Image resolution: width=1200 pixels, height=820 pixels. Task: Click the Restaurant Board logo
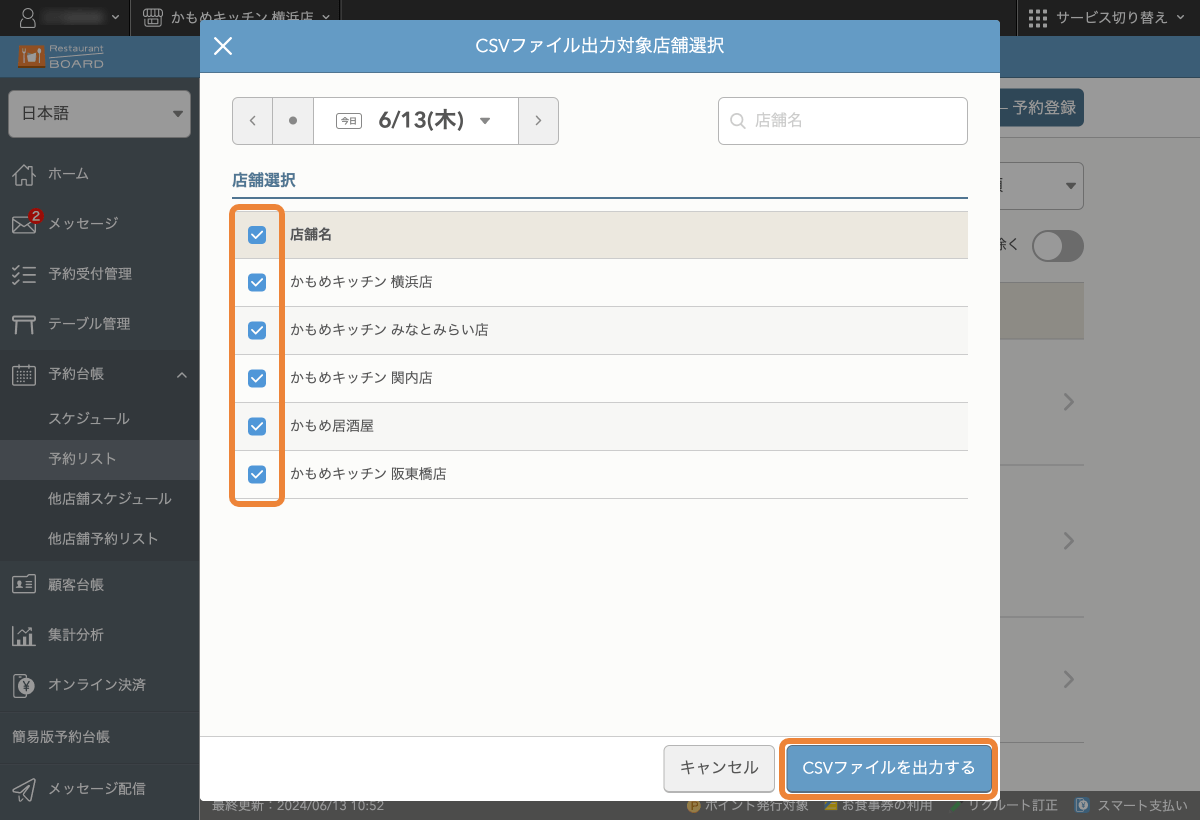[x=61, y=56]
